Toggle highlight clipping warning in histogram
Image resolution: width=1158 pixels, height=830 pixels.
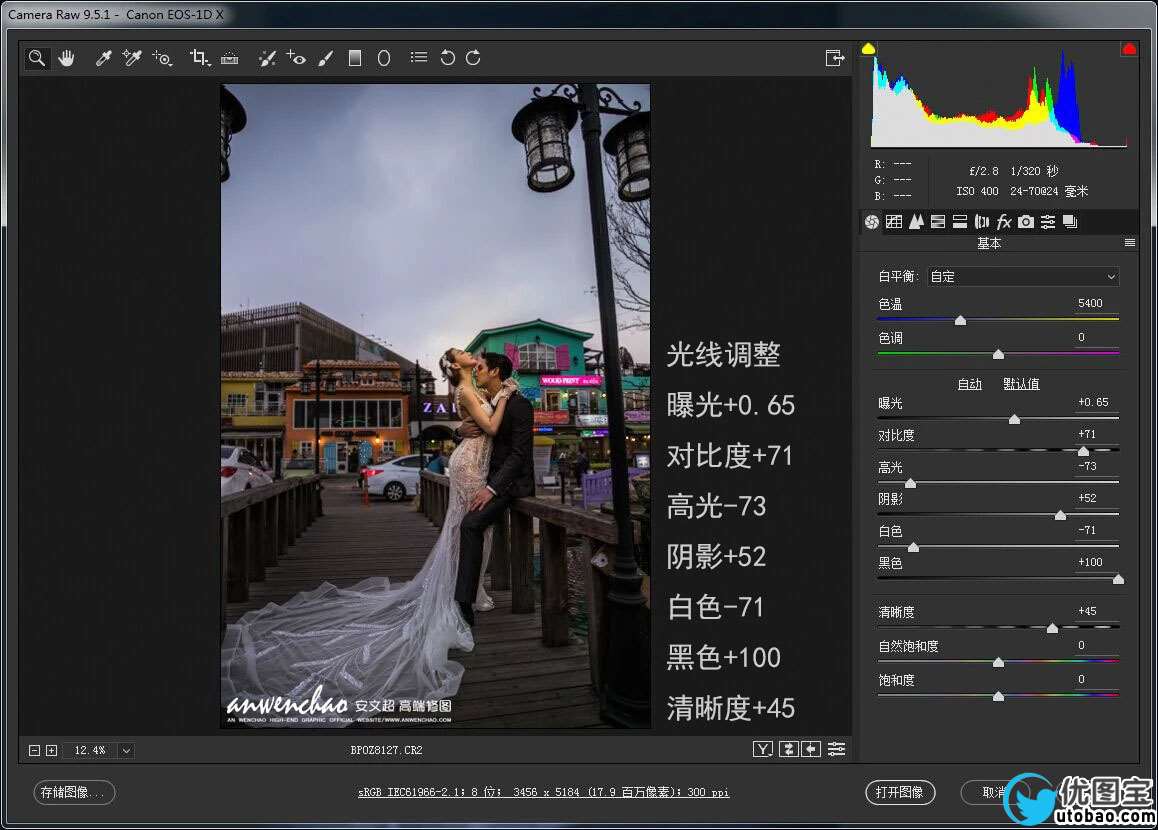[x=1129, y=49]
